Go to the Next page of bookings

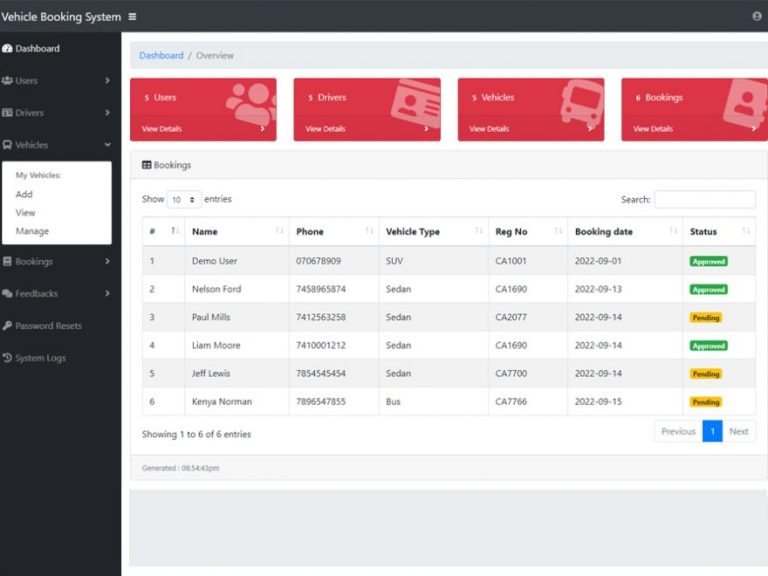738,432
